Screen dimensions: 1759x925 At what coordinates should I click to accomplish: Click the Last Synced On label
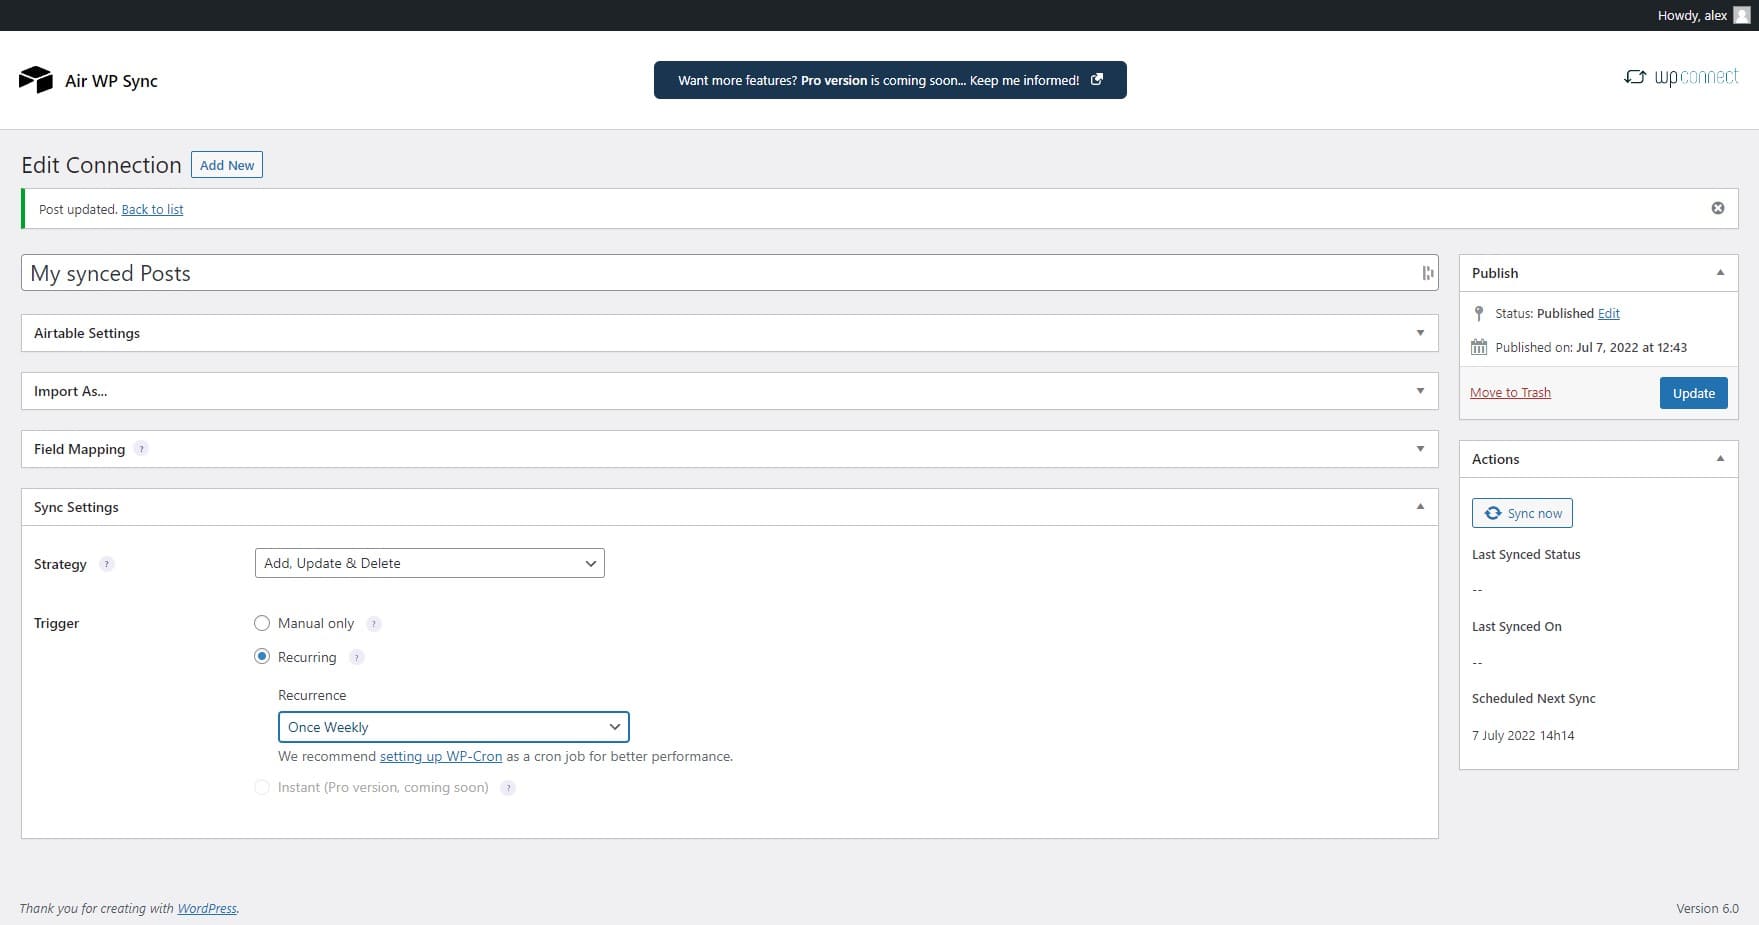[1516, 626]
